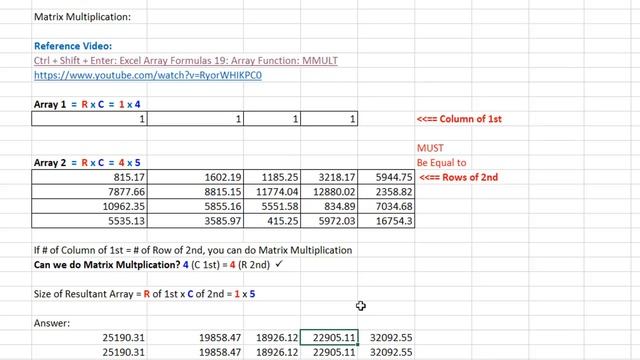Image resolution: width=640 pixels, height=360 pixels.
Task: Select the 'Matrix Multiplication:' title cell
Action: (x=82, y=17)
